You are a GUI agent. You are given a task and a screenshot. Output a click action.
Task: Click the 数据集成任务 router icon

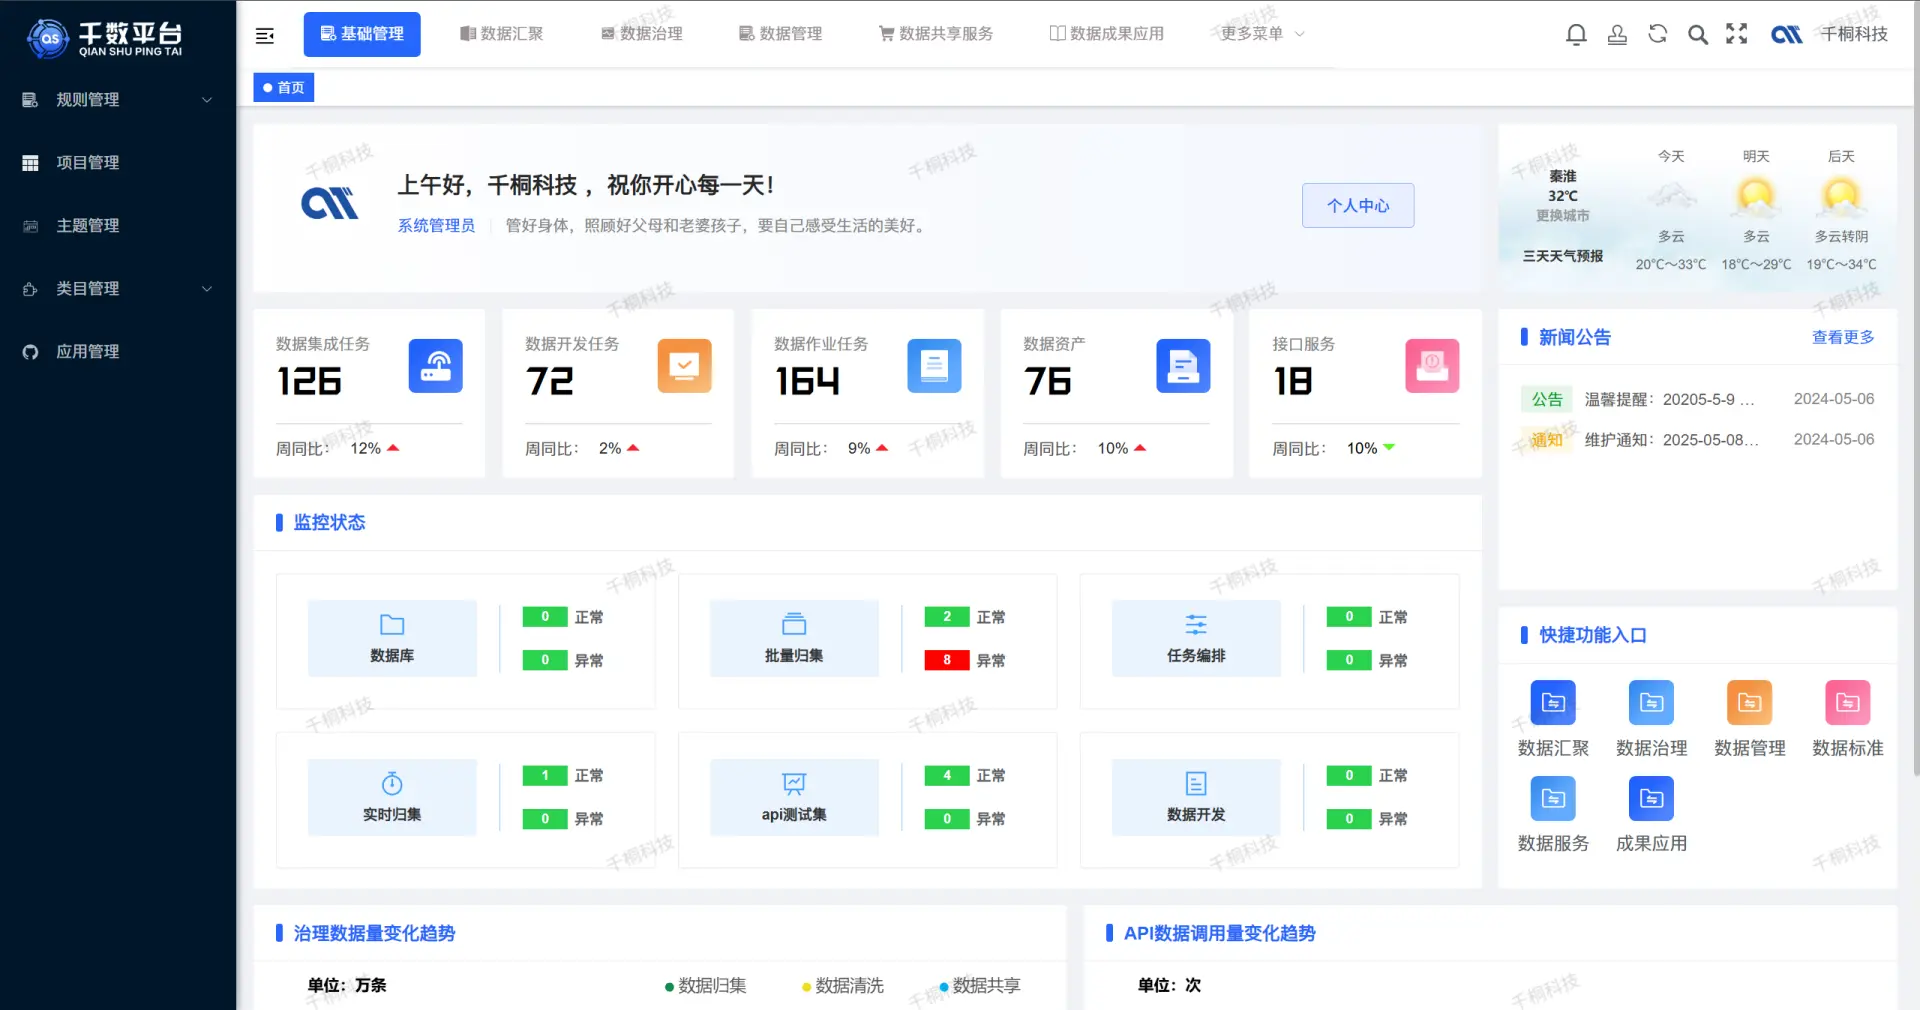pyautogui.click(x=436, y=366)
